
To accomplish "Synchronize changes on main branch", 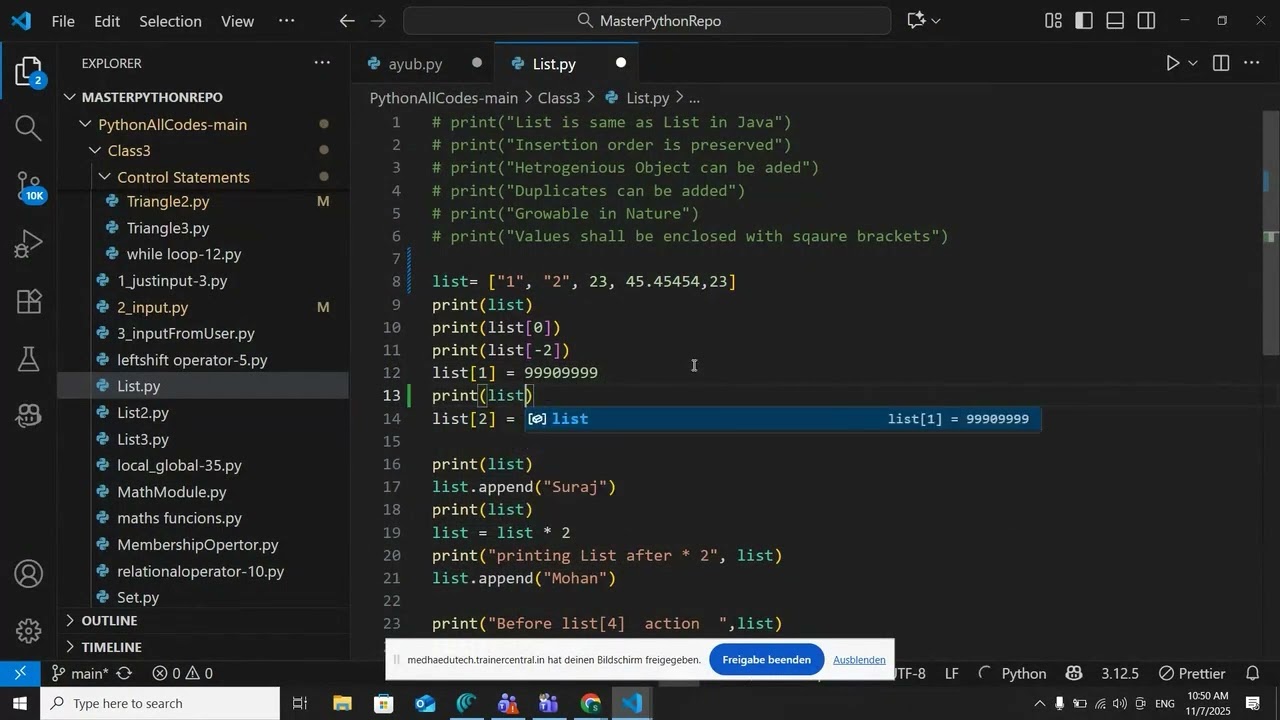I will pyautogui.click(x=125, y=674).
